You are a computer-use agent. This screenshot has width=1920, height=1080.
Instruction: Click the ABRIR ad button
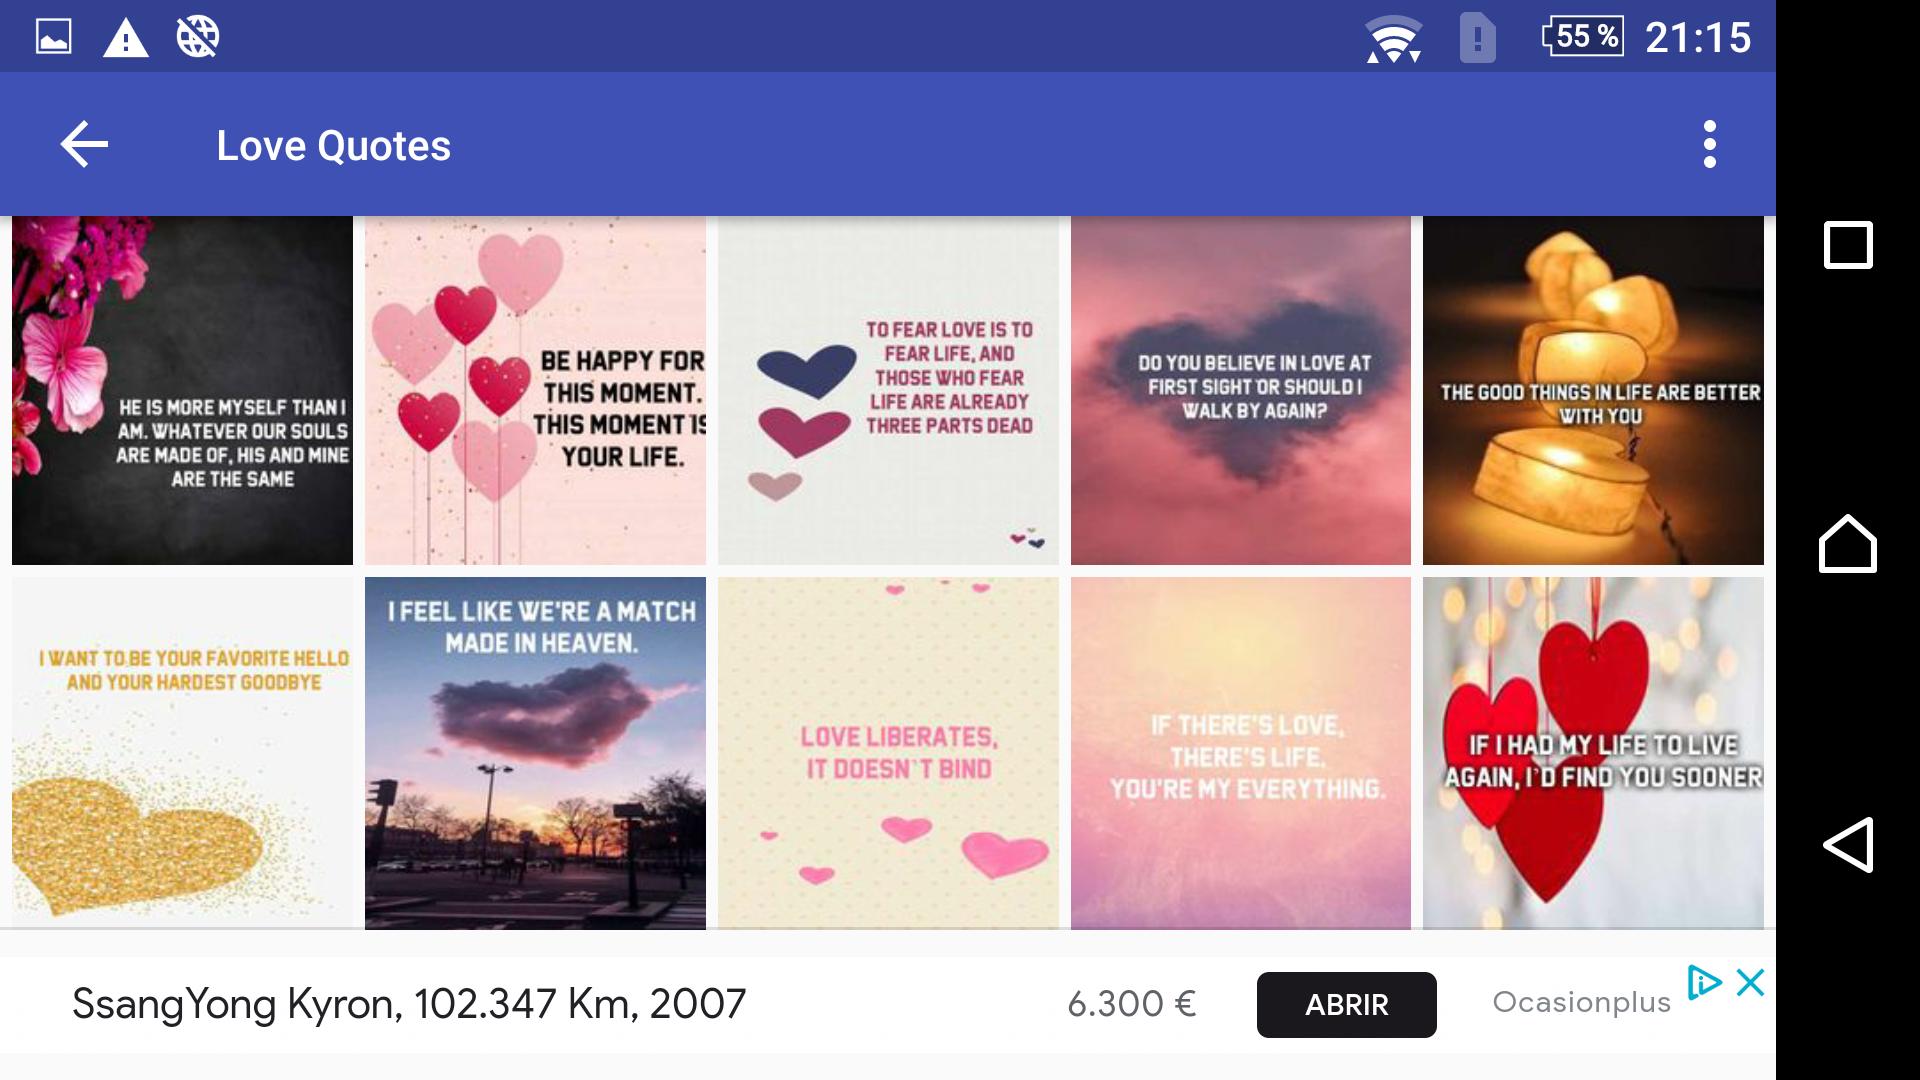pos(1346,1005)
